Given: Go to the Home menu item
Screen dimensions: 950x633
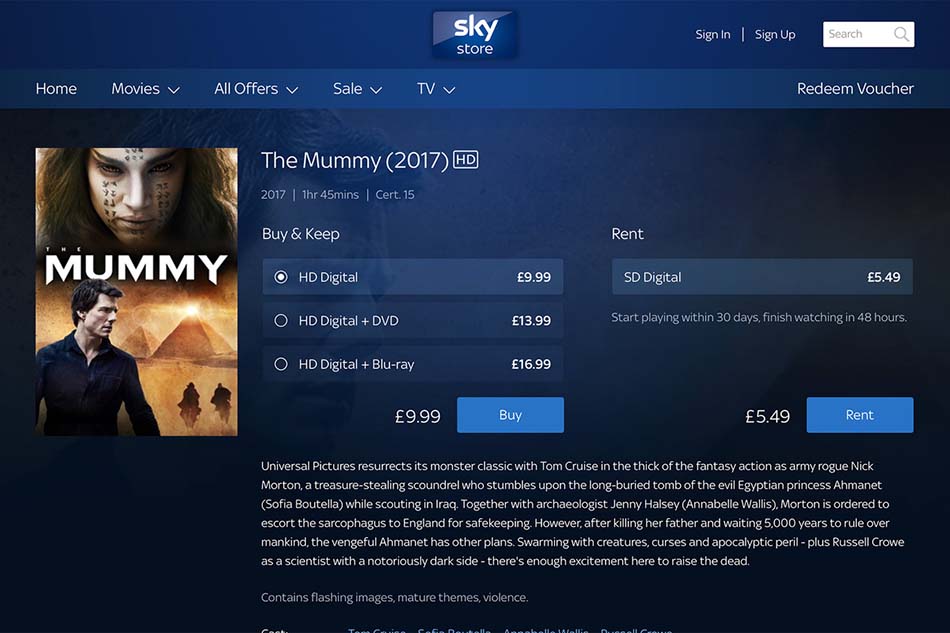Looking at the screenshot, I should [x=56, y=89].
